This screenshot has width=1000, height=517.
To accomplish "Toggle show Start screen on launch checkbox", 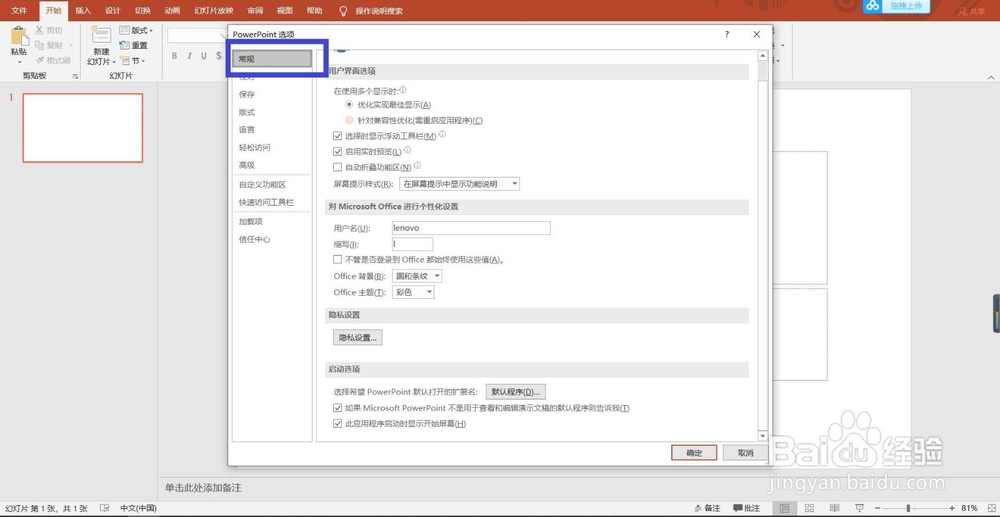I will click(338, 423).
